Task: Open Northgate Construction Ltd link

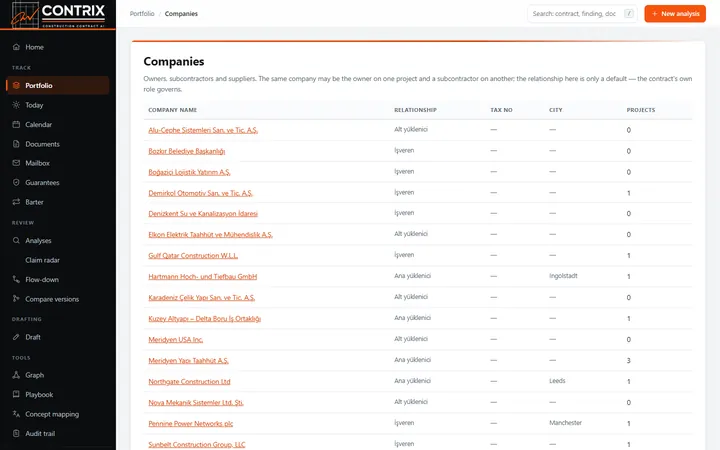Action: pos(189,382)
